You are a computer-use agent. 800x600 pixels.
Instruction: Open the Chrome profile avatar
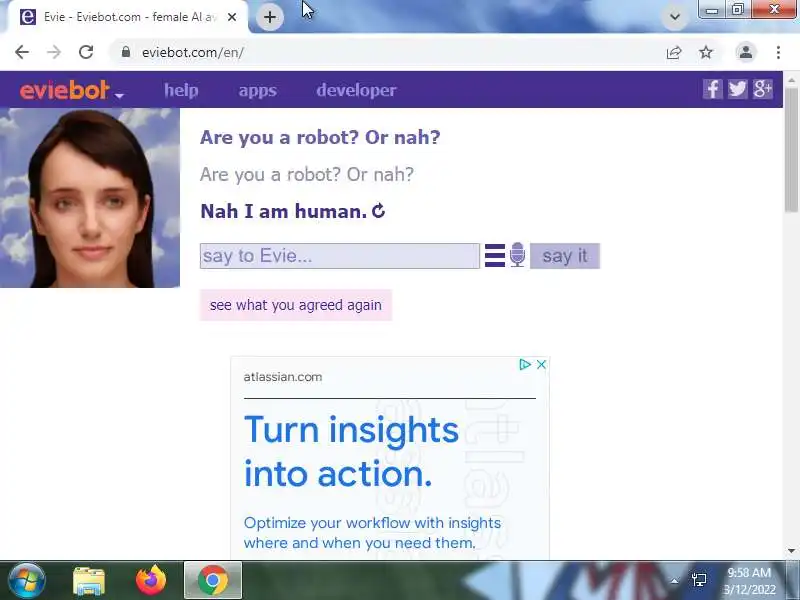pyautogui.click(x=745, y=52)
